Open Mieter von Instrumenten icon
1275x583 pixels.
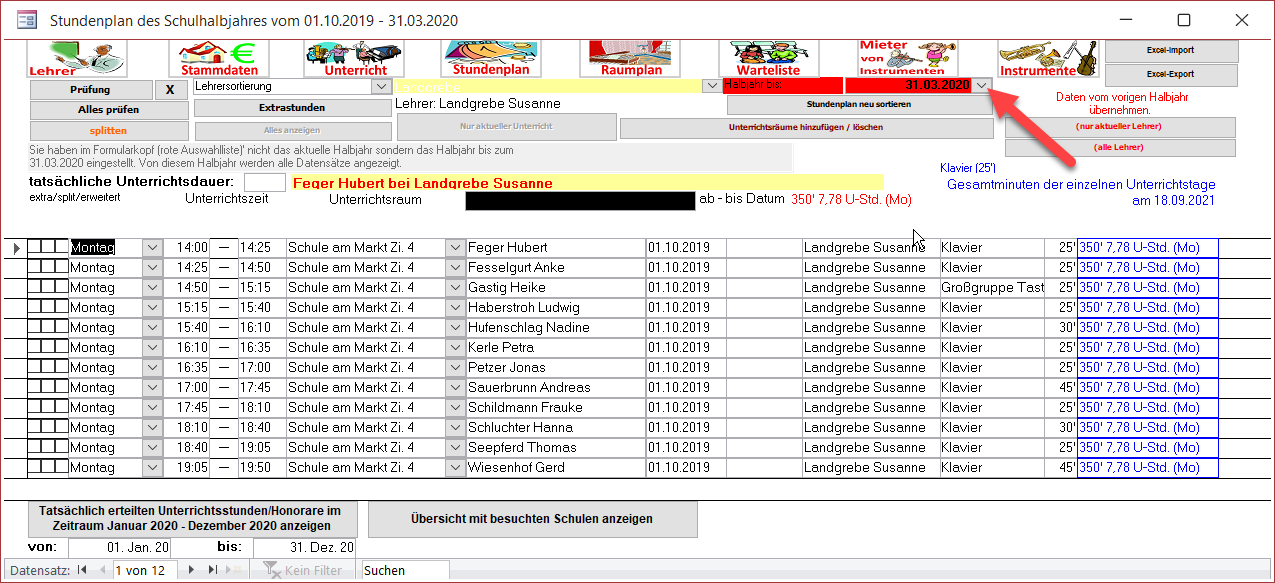pyautogui.click(x=908, y=58)
